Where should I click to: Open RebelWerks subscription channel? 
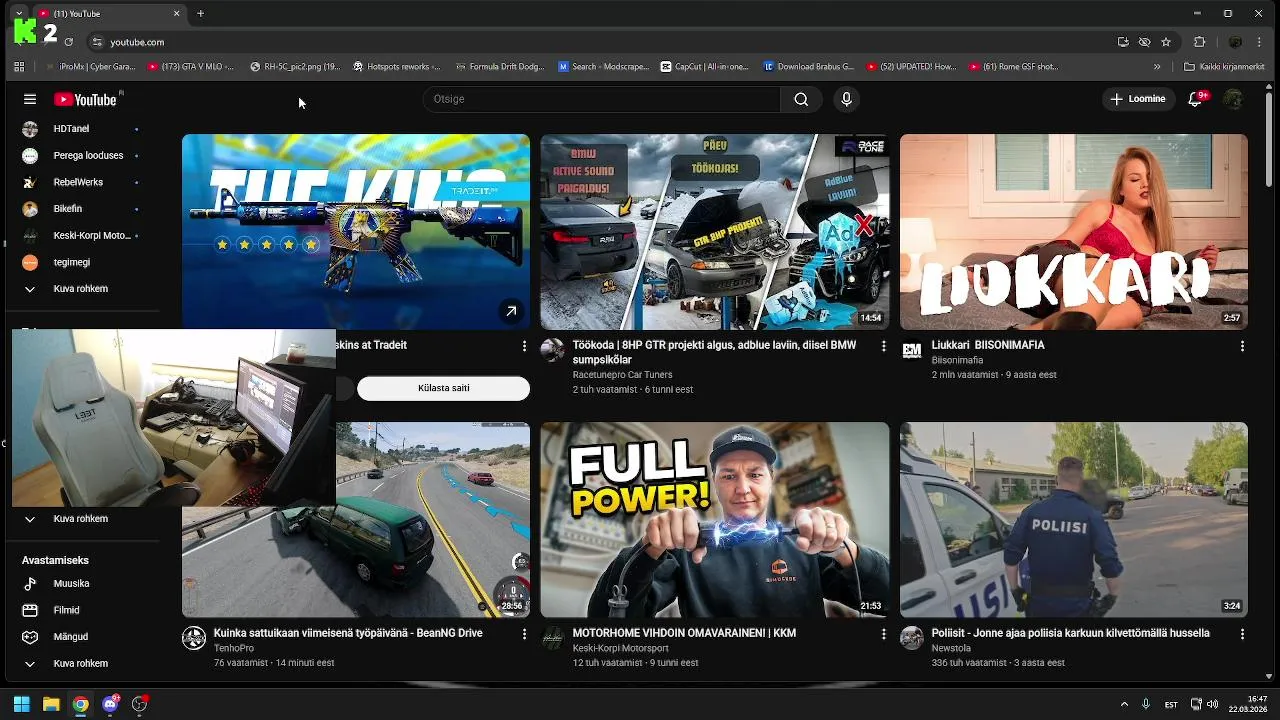pyautogui.click(x=80, y=182)
